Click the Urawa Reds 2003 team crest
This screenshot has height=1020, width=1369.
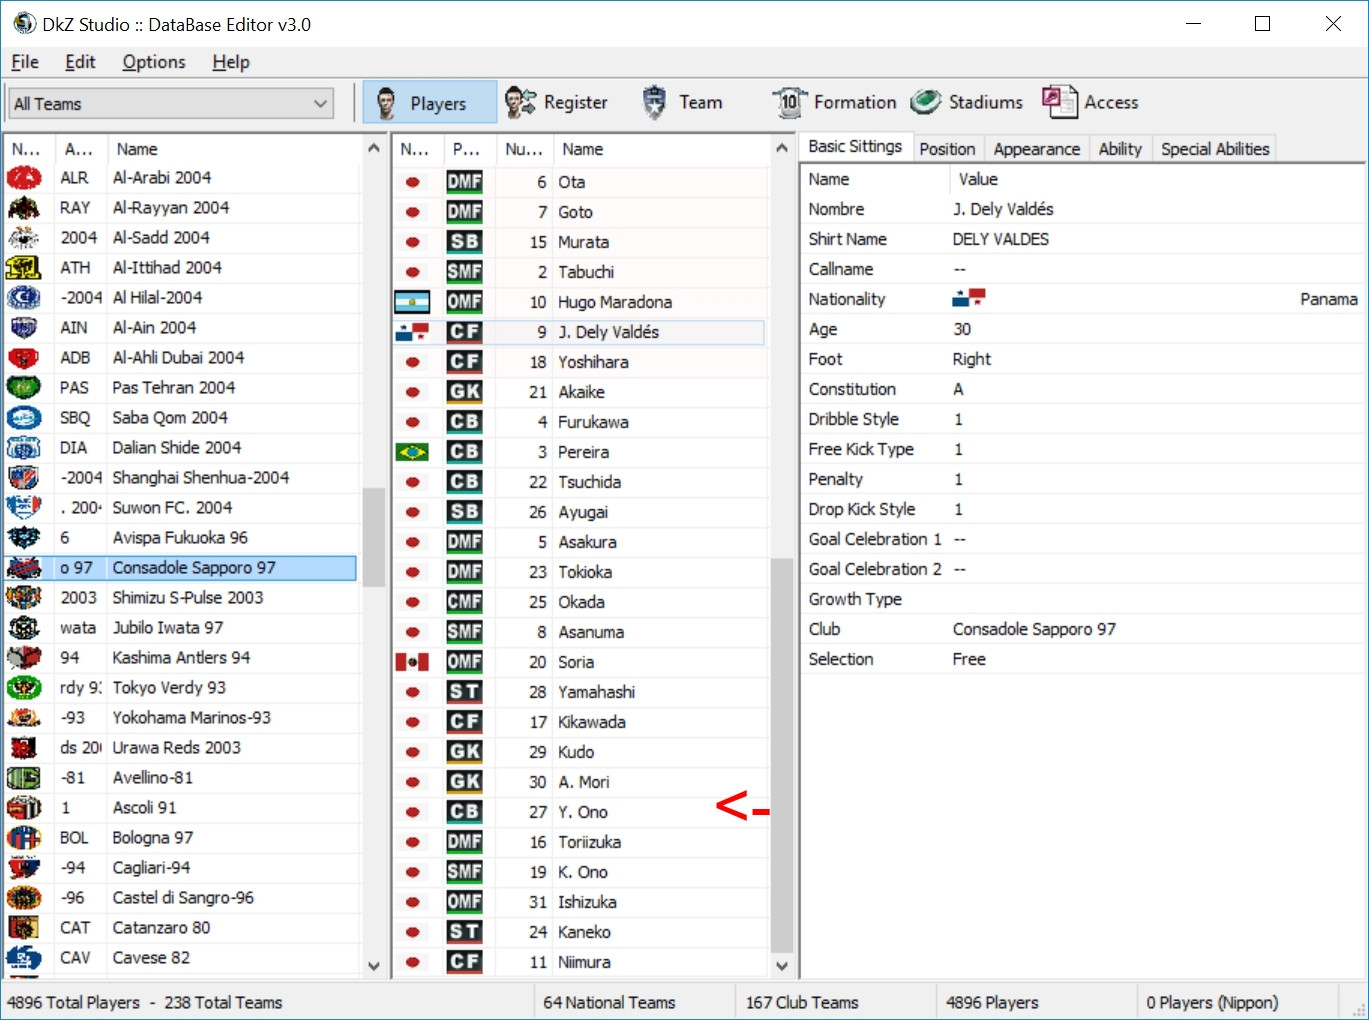[24, 748]
